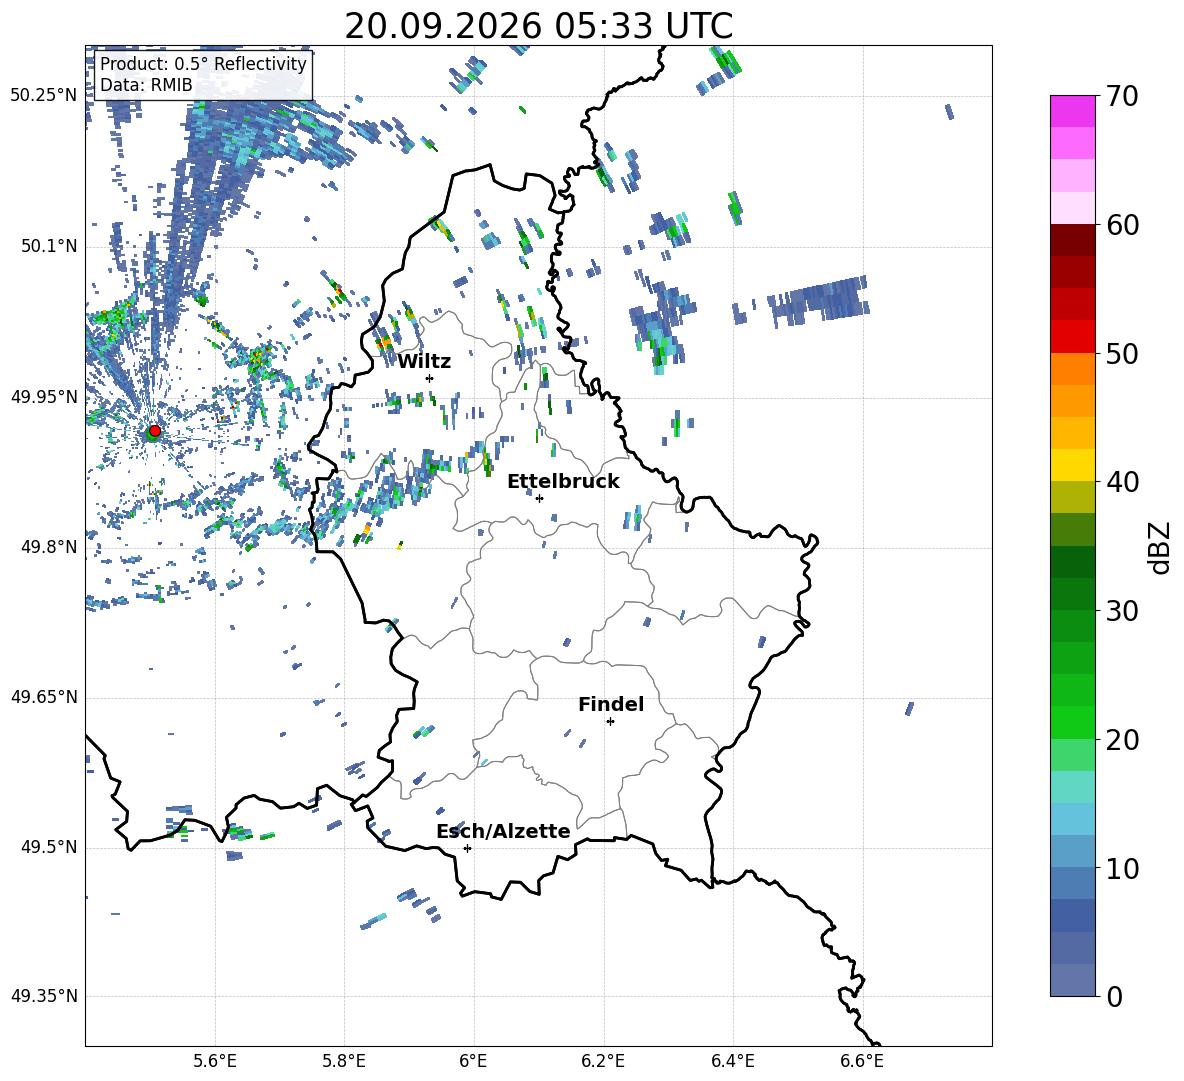1184x1081 pixels.
Task: Click the red 50 dBZ colorbar segment
Action: 1072,337
